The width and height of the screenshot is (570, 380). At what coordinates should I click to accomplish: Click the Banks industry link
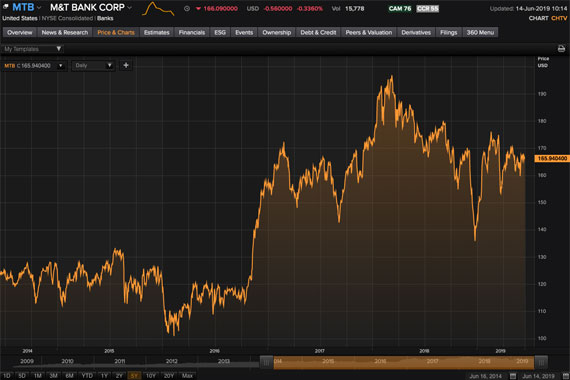point(105,18)
